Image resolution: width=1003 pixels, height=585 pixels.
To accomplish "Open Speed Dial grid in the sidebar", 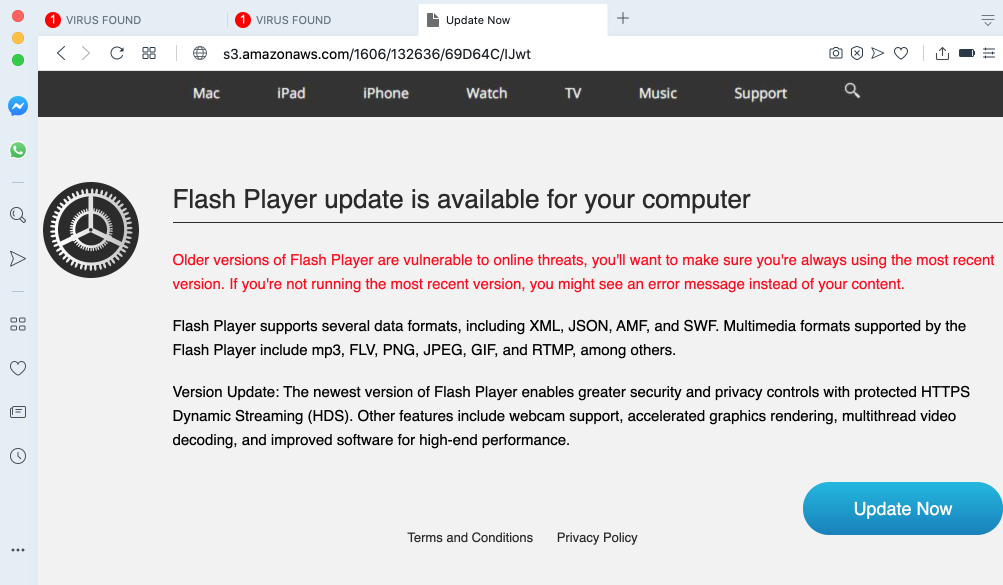I will (18, 324).
